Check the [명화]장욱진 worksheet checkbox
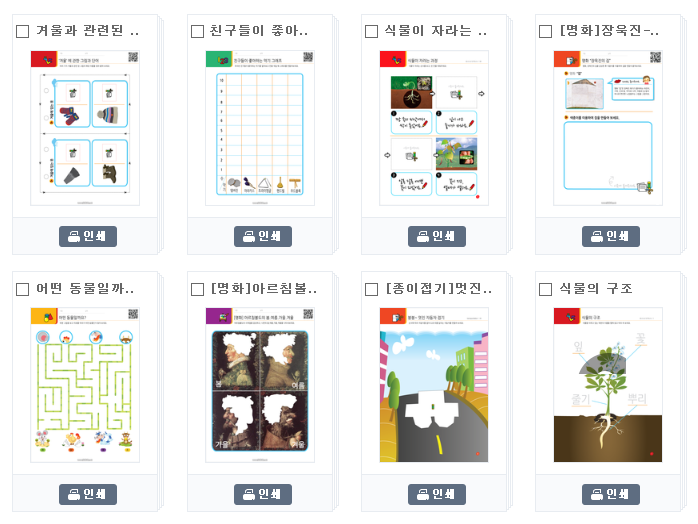 click(545, 31)
